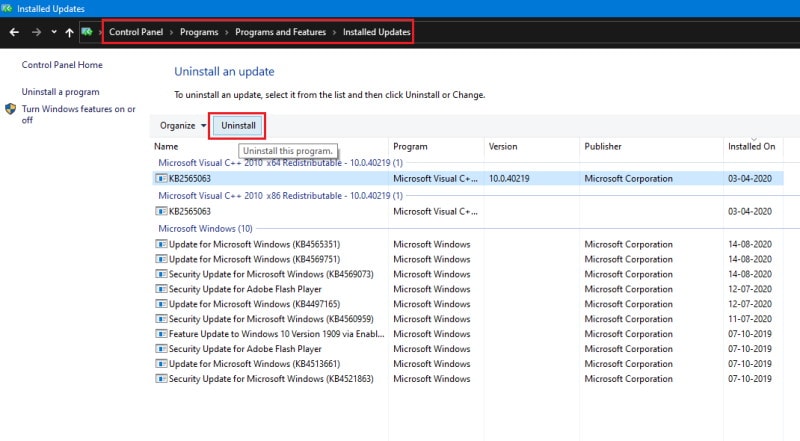Click the shield icon beside Windows features
The width and height of the screenshot is (800, 441).
click(x=10, y=109)
